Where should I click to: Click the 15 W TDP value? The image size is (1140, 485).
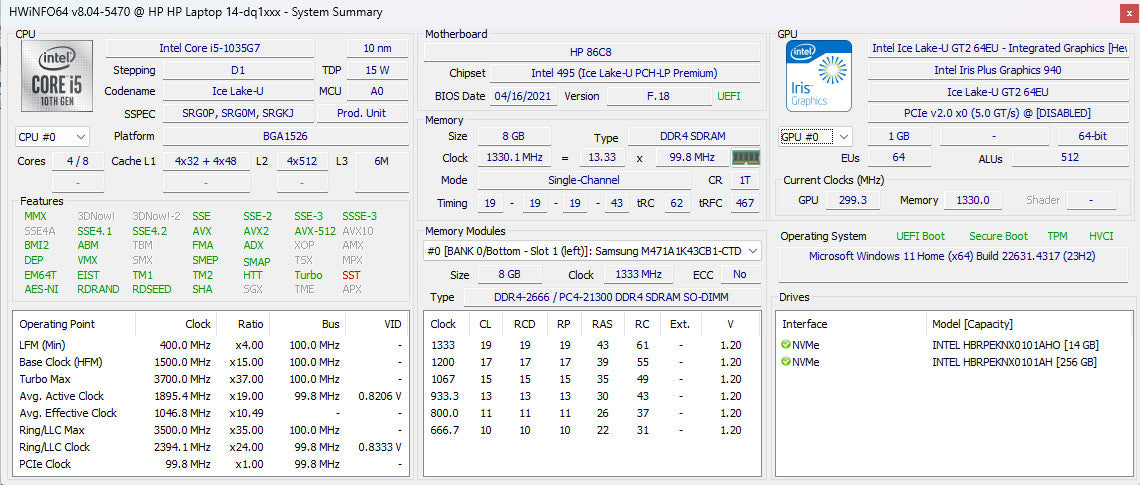click(x=377, y=71)
